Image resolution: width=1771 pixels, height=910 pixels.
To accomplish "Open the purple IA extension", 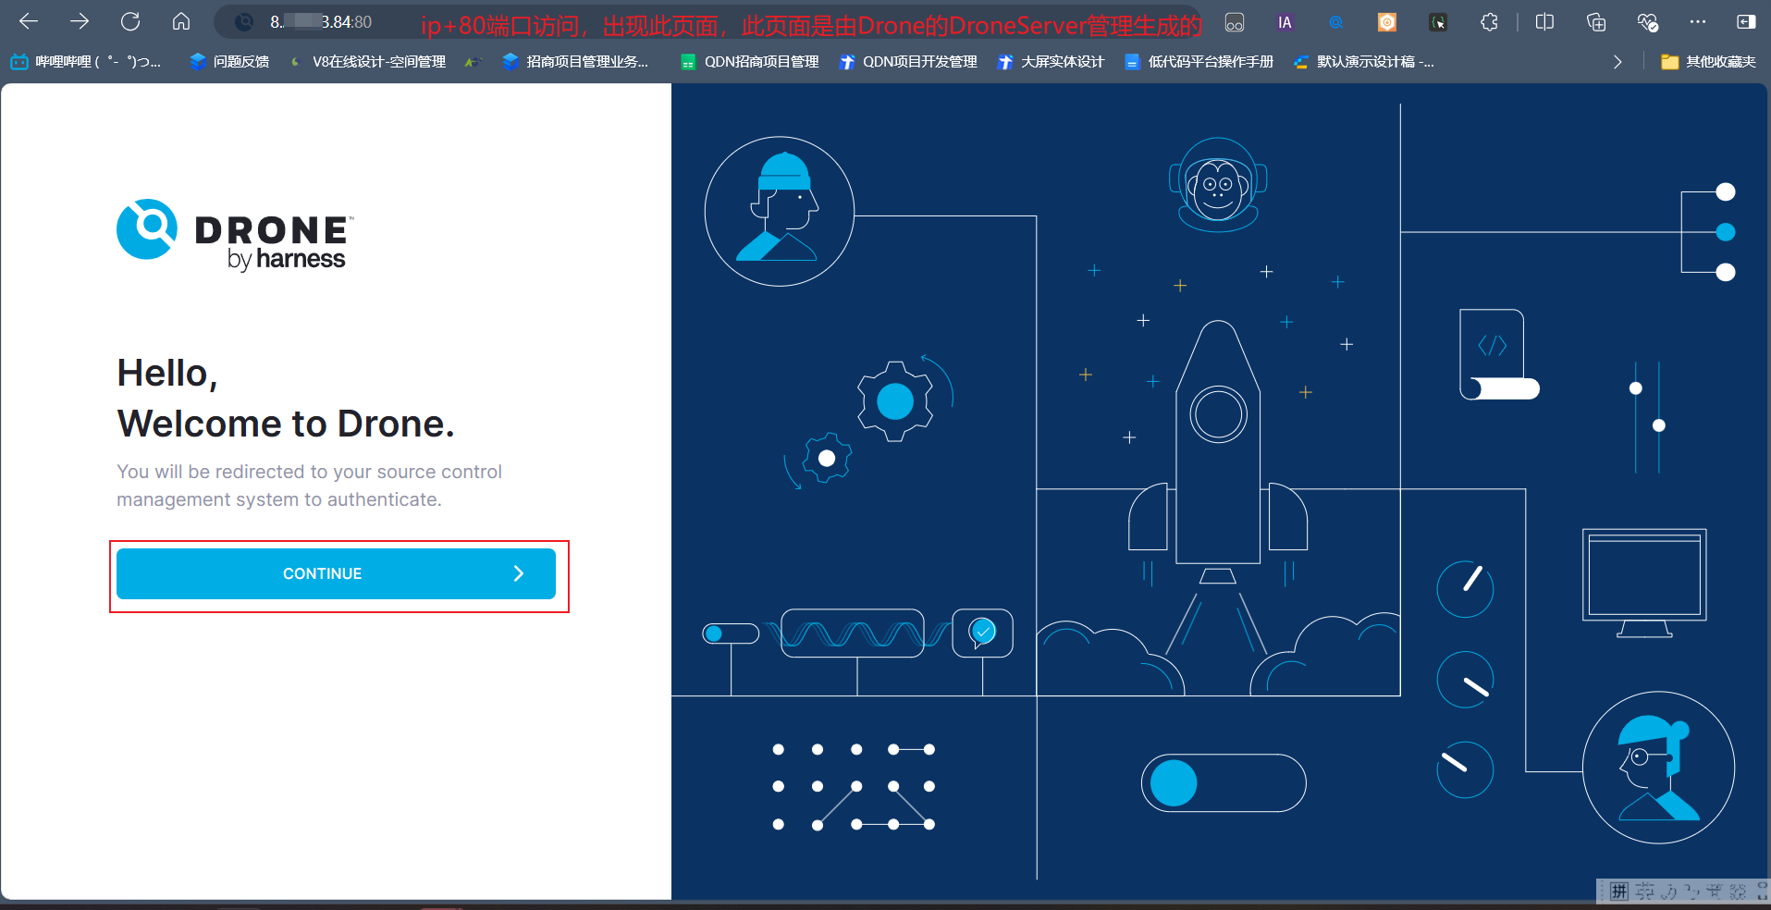I will pos(1285,22).
